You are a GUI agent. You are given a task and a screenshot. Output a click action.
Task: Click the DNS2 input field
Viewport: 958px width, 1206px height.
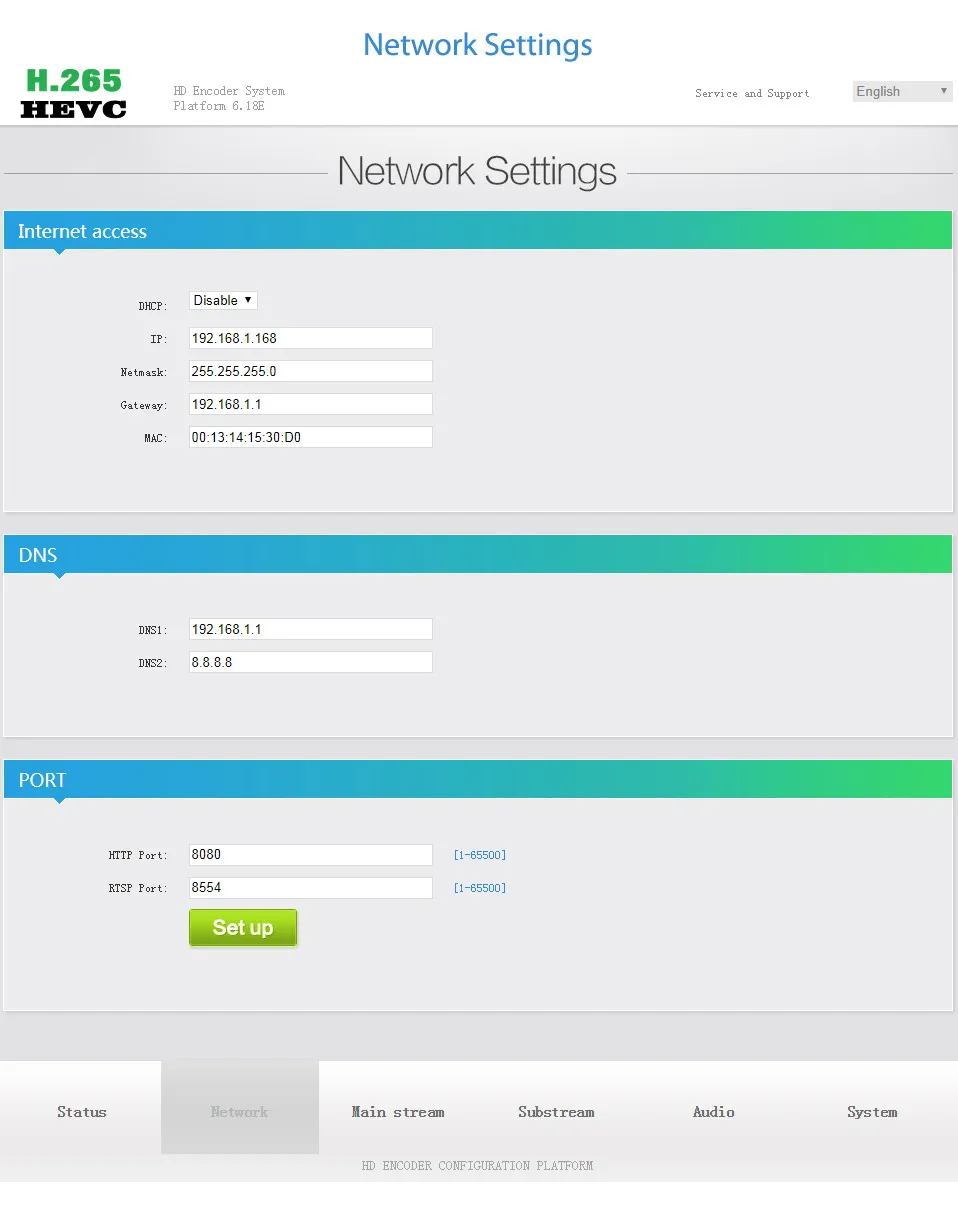311,662
